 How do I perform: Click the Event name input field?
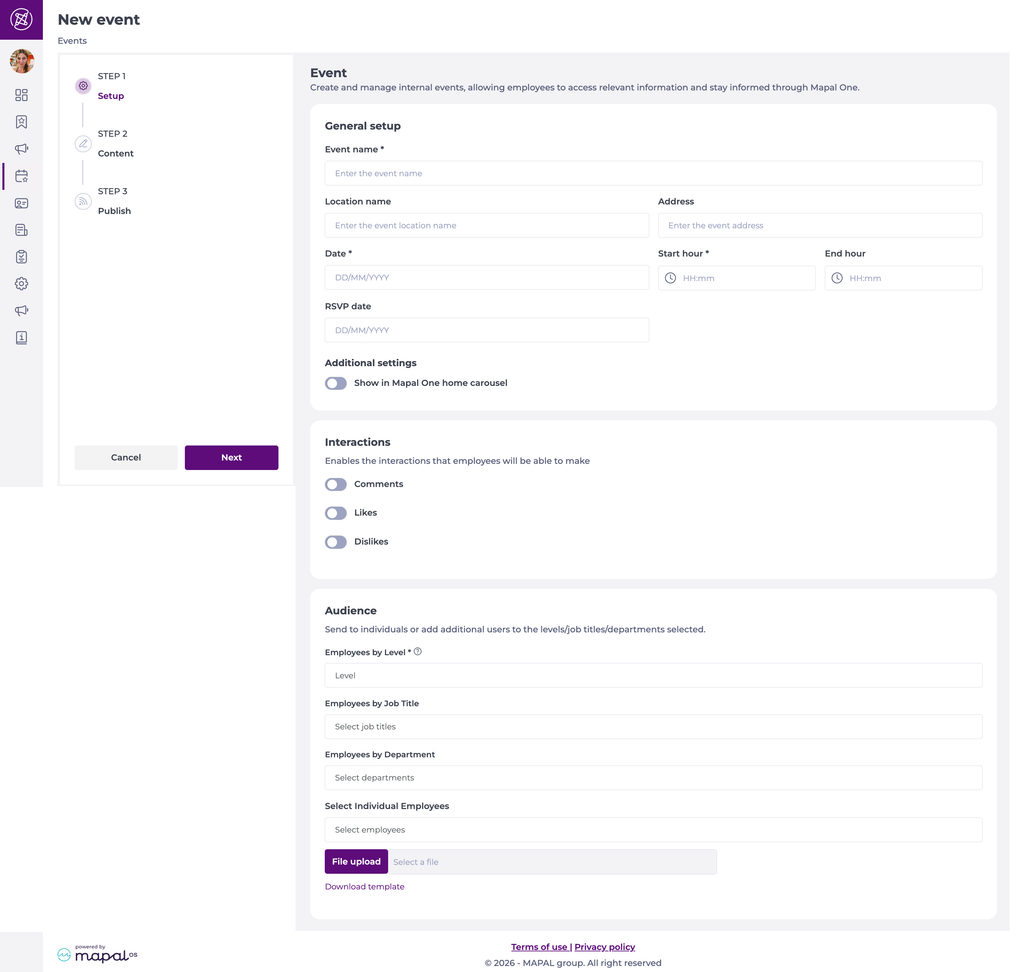pyautogui.click(x=653, y=173)
